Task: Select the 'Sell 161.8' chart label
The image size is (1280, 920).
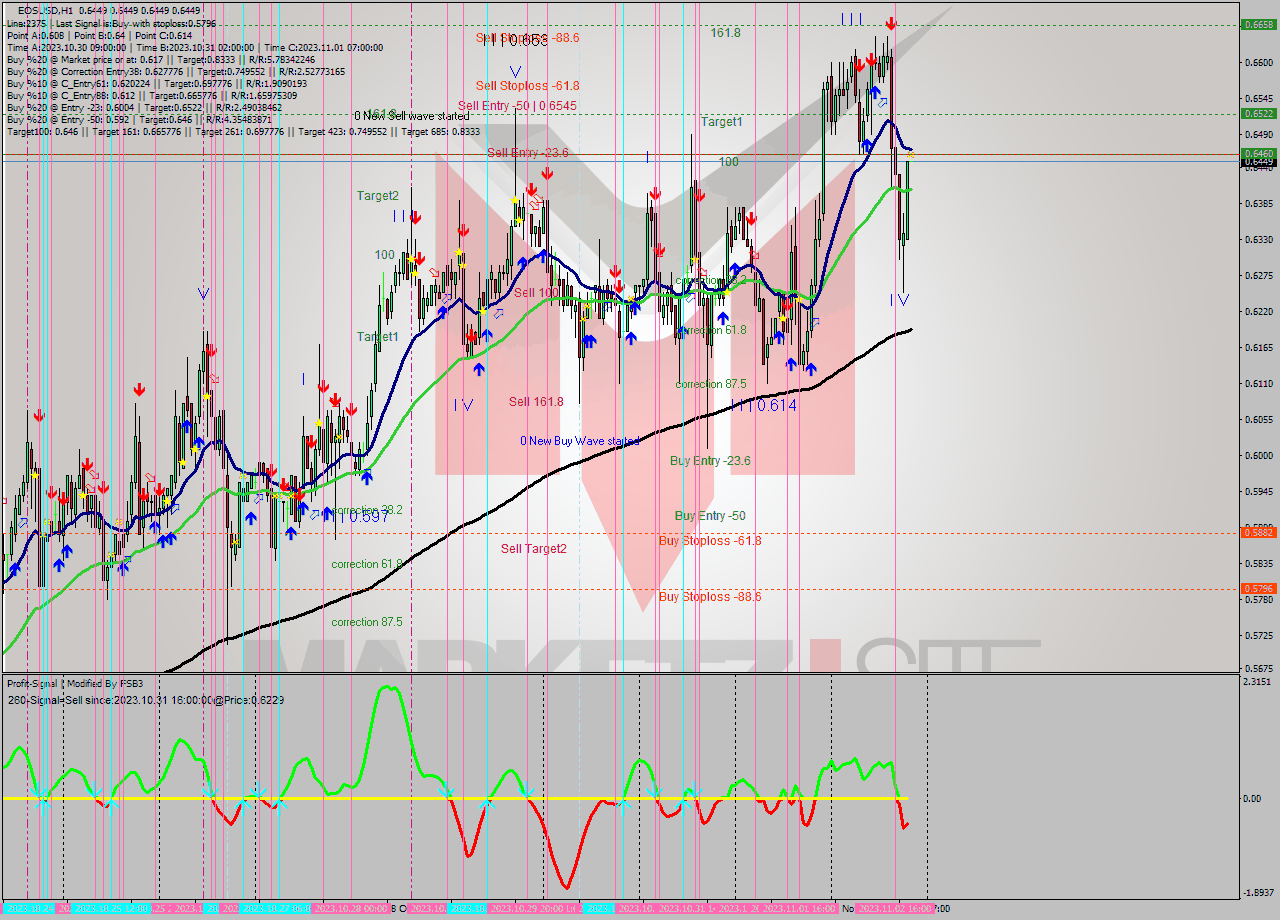Action: (x=536, y=402)
